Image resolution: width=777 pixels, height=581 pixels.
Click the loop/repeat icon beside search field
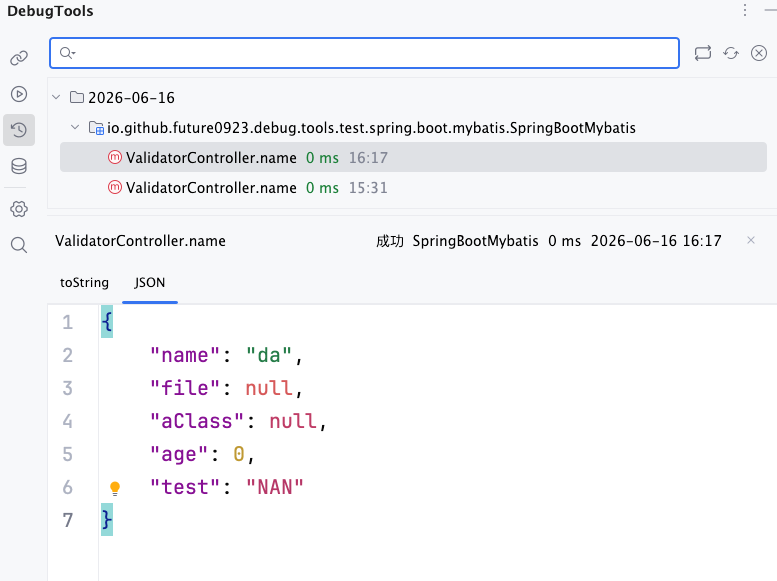(x=703, y=53)
